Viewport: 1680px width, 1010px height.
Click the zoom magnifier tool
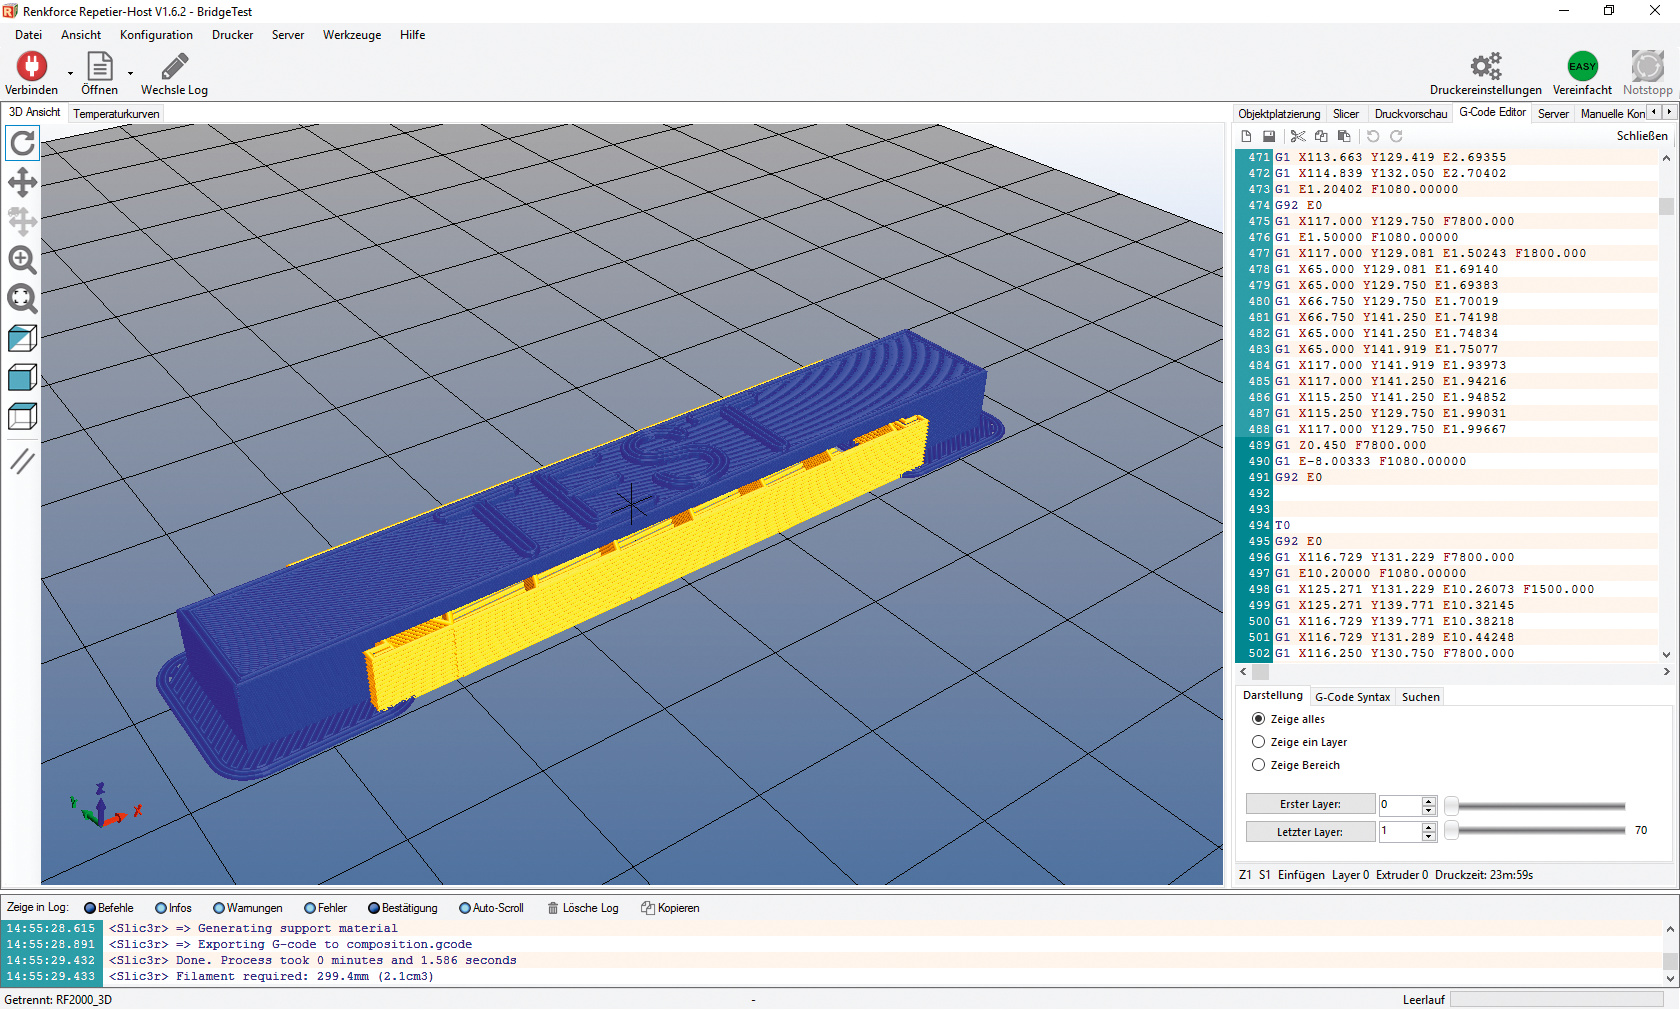22,260
